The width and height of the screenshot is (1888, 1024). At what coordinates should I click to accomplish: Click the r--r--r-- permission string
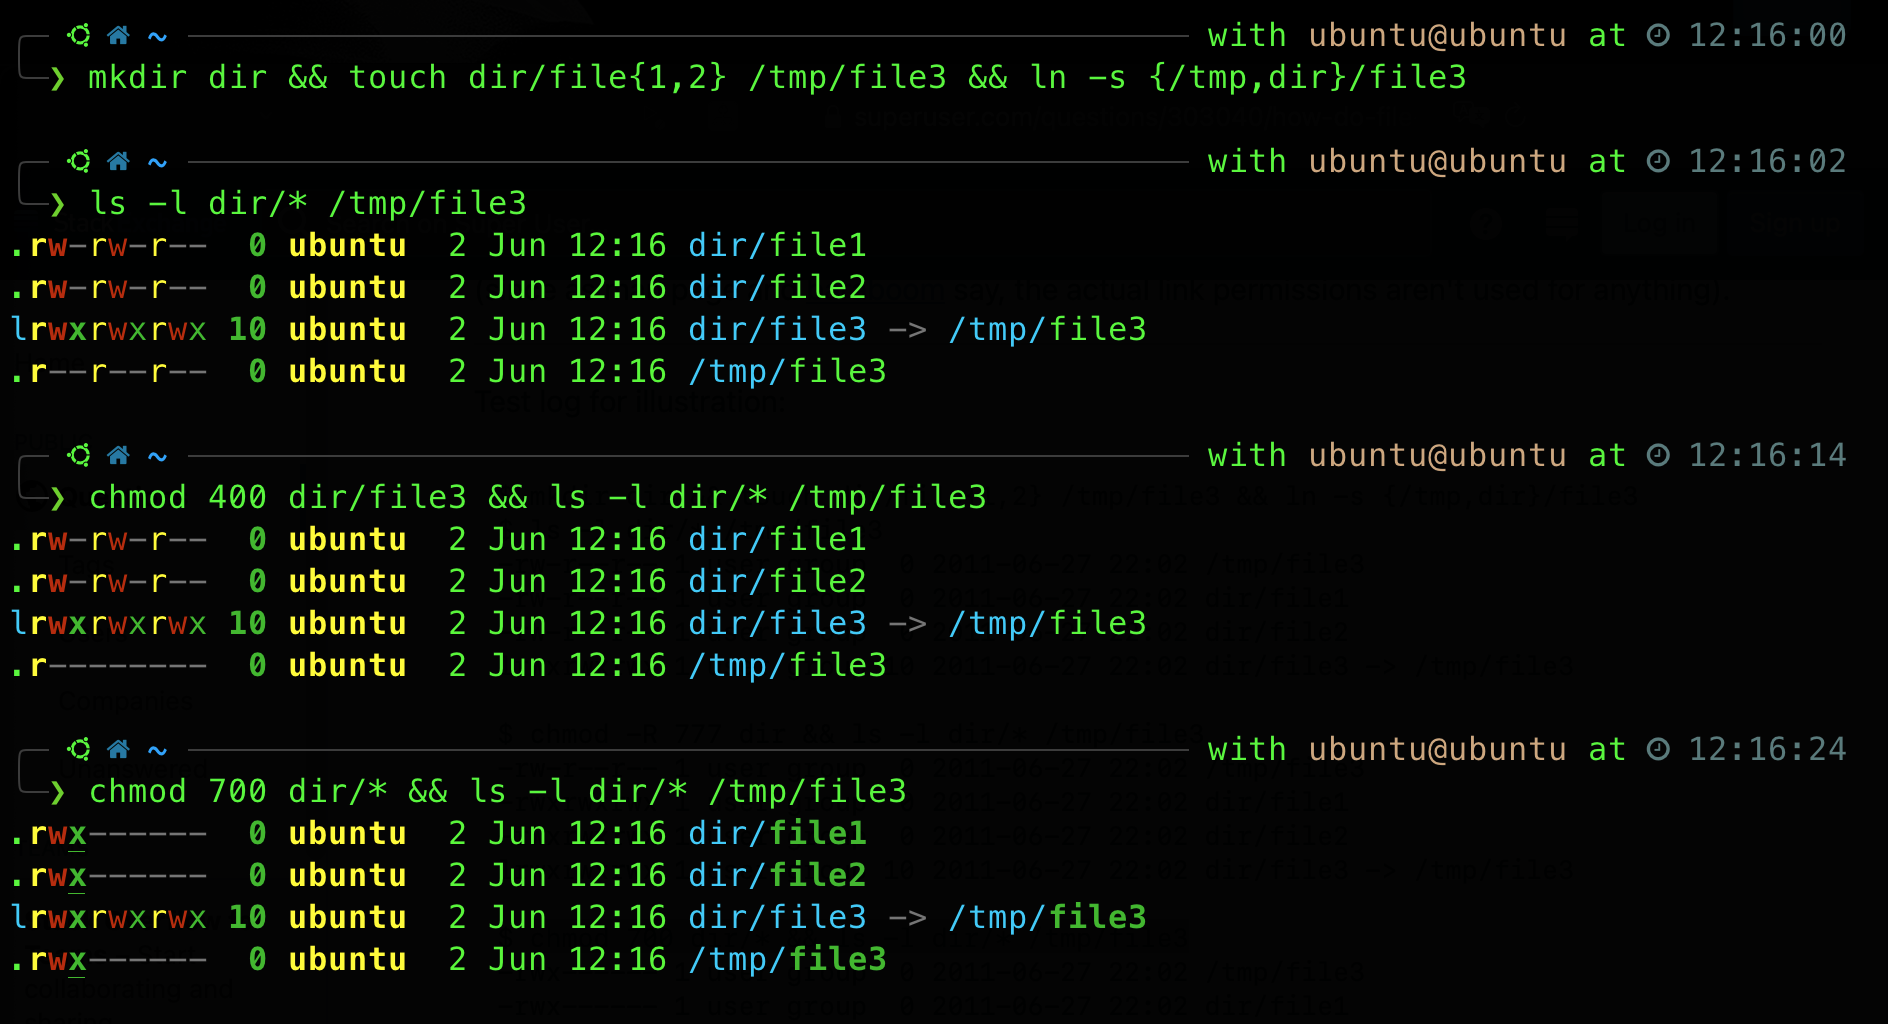(x=117, y=372)
